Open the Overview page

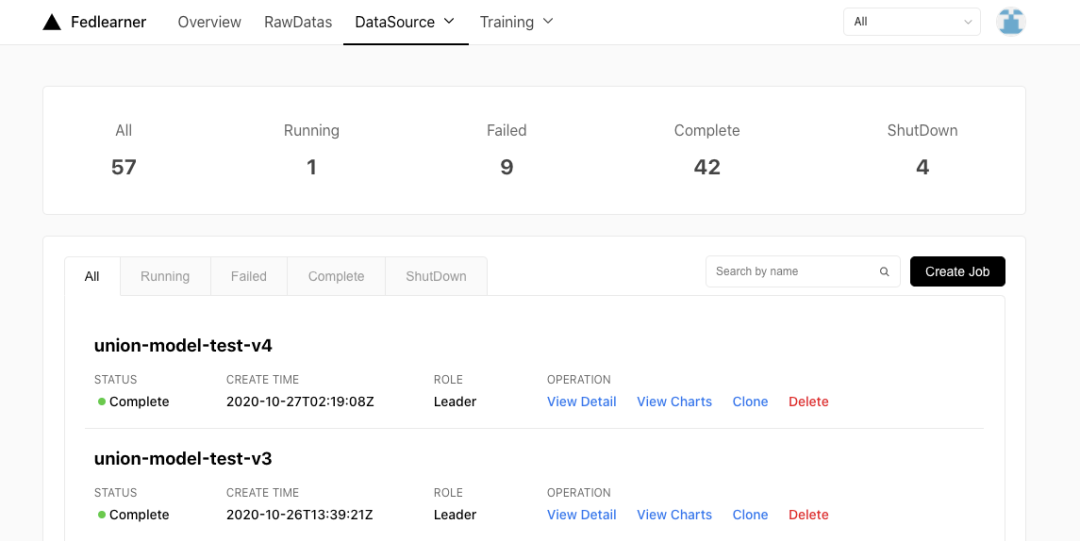coord(209,22)
